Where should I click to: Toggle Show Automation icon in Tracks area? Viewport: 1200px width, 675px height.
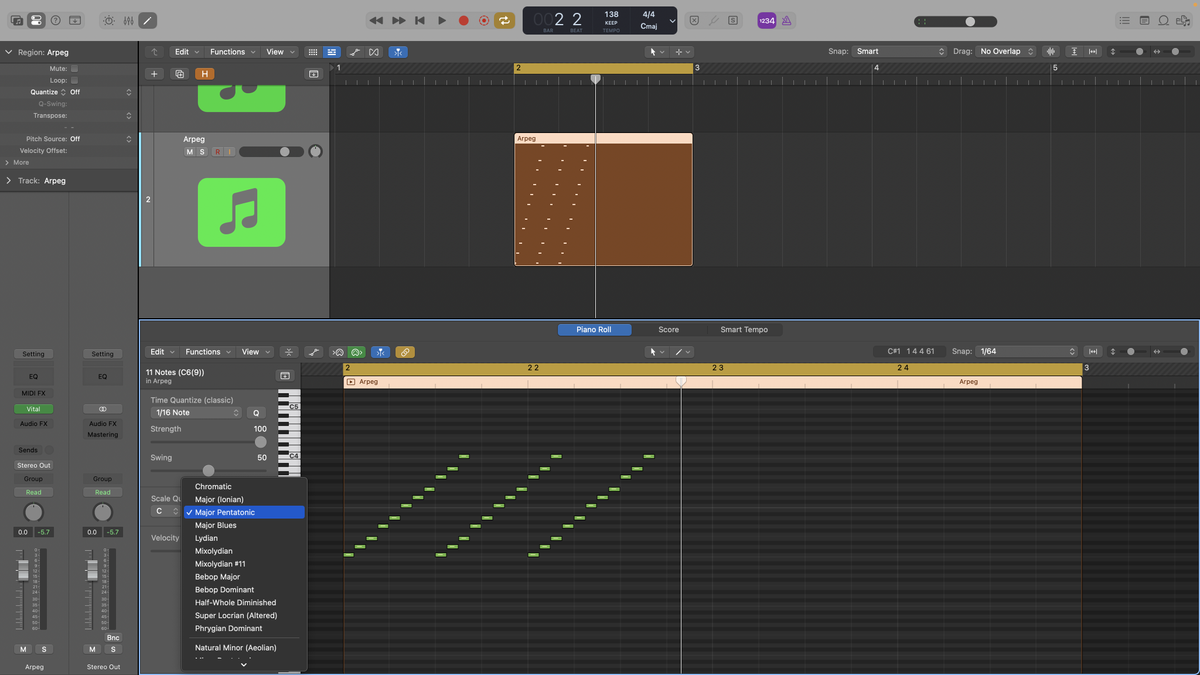355,52
